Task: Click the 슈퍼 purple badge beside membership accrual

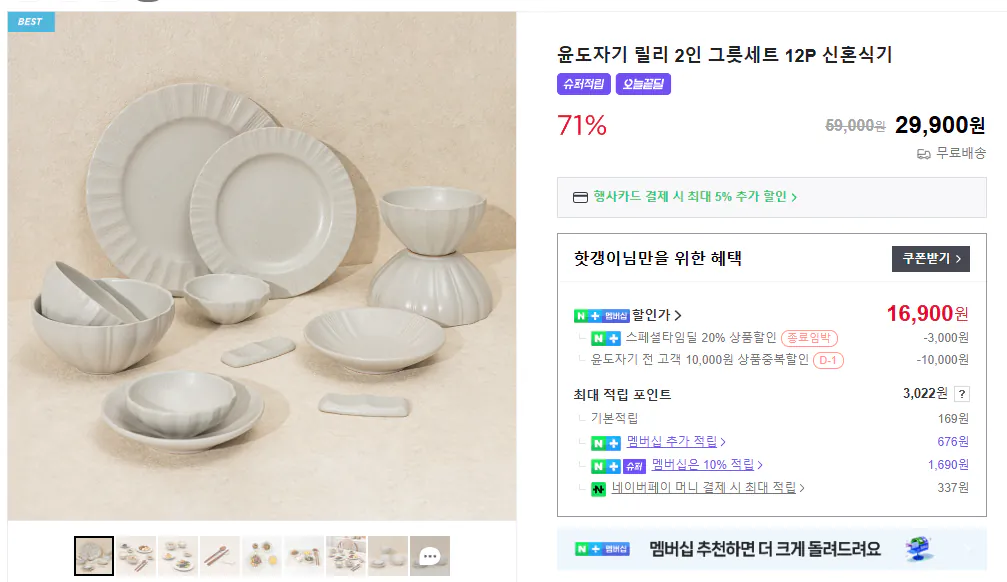Action: (x=636, y=465)
